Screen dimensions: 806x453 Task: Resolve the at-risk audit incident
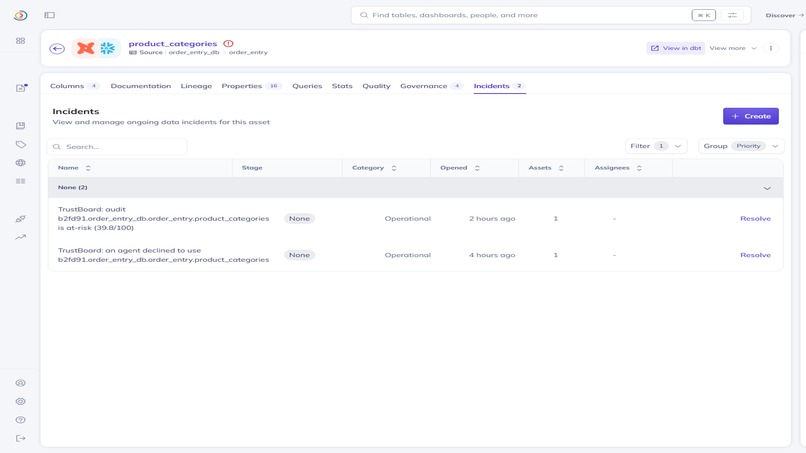(755, 219)
